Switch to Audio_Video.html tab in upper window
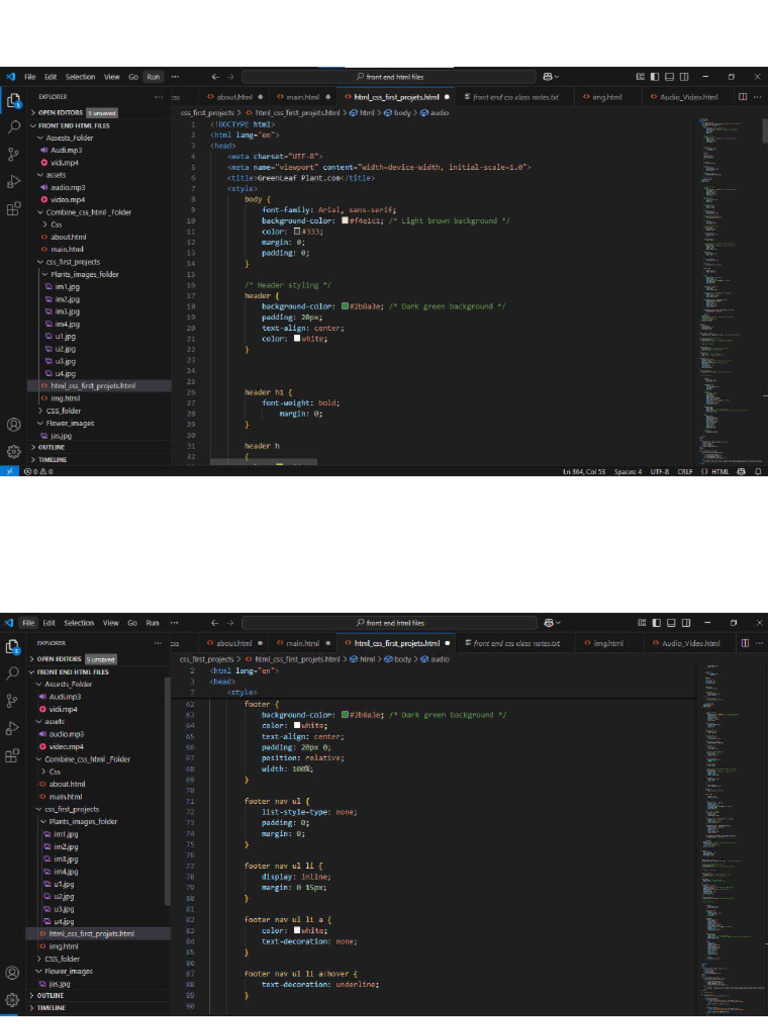 689,97
